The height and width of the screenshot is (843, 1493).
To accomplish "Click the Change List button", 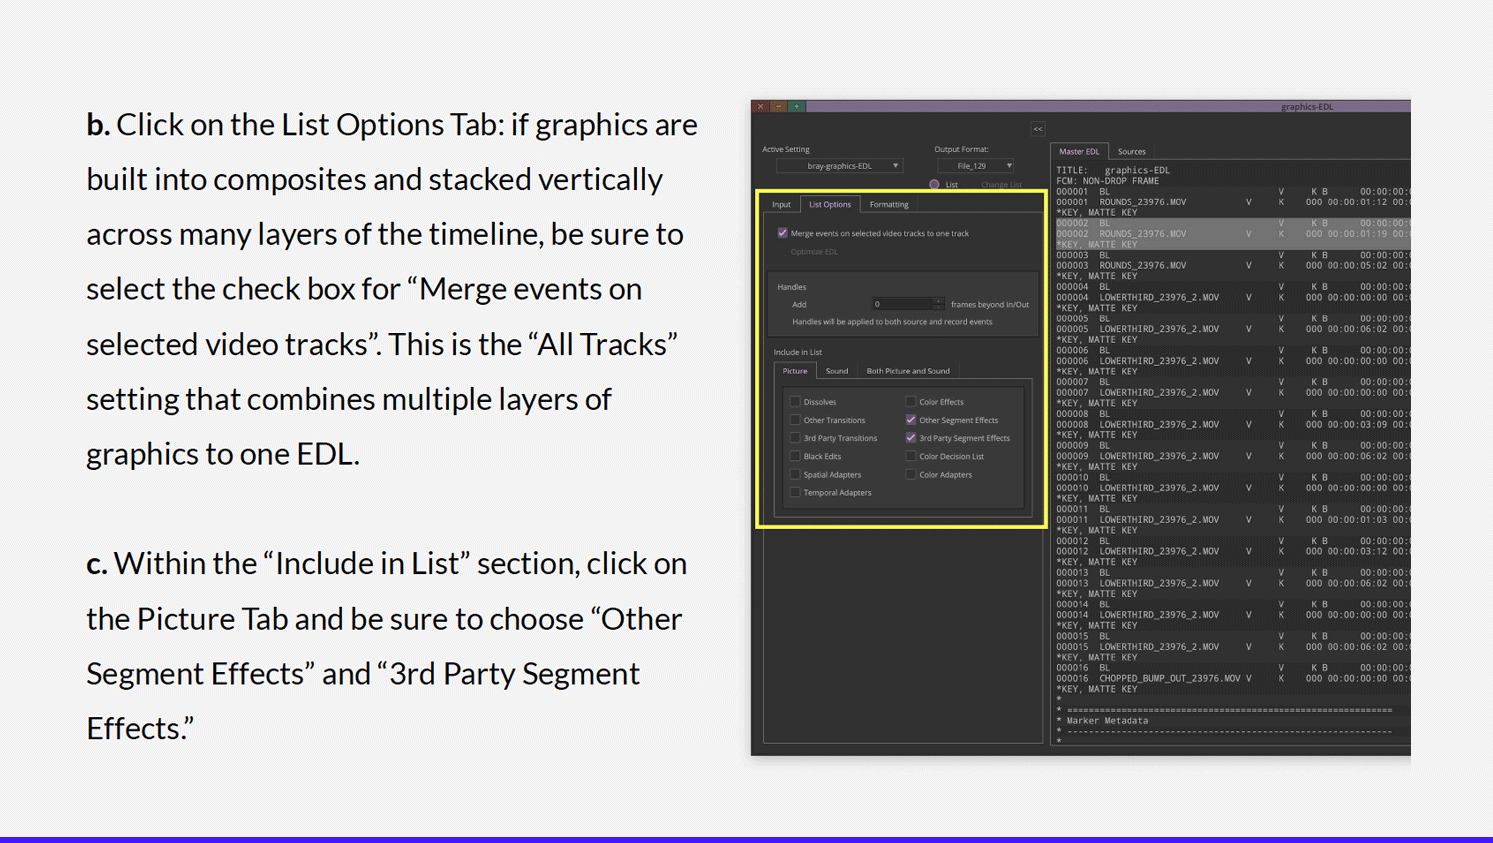I will click(1001, 185).
